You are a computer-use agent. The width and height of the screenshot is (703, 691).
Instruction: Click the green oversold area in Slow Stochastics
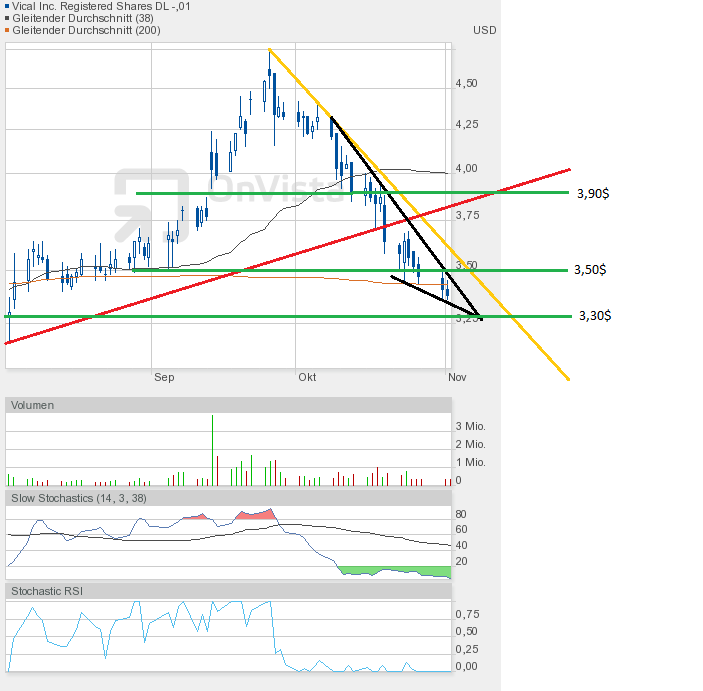pyautogui.click(x=395, y=571)
